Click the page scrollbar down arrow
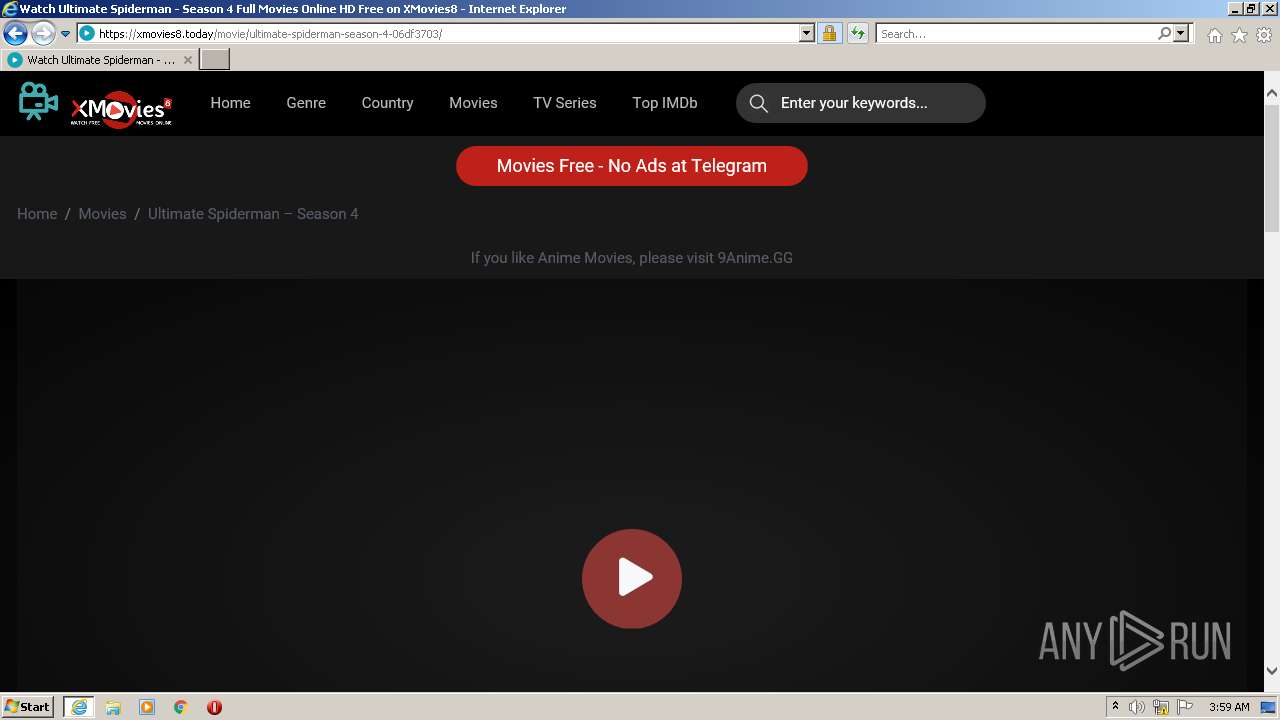 pyautogui.click(x=1272, y=671)
